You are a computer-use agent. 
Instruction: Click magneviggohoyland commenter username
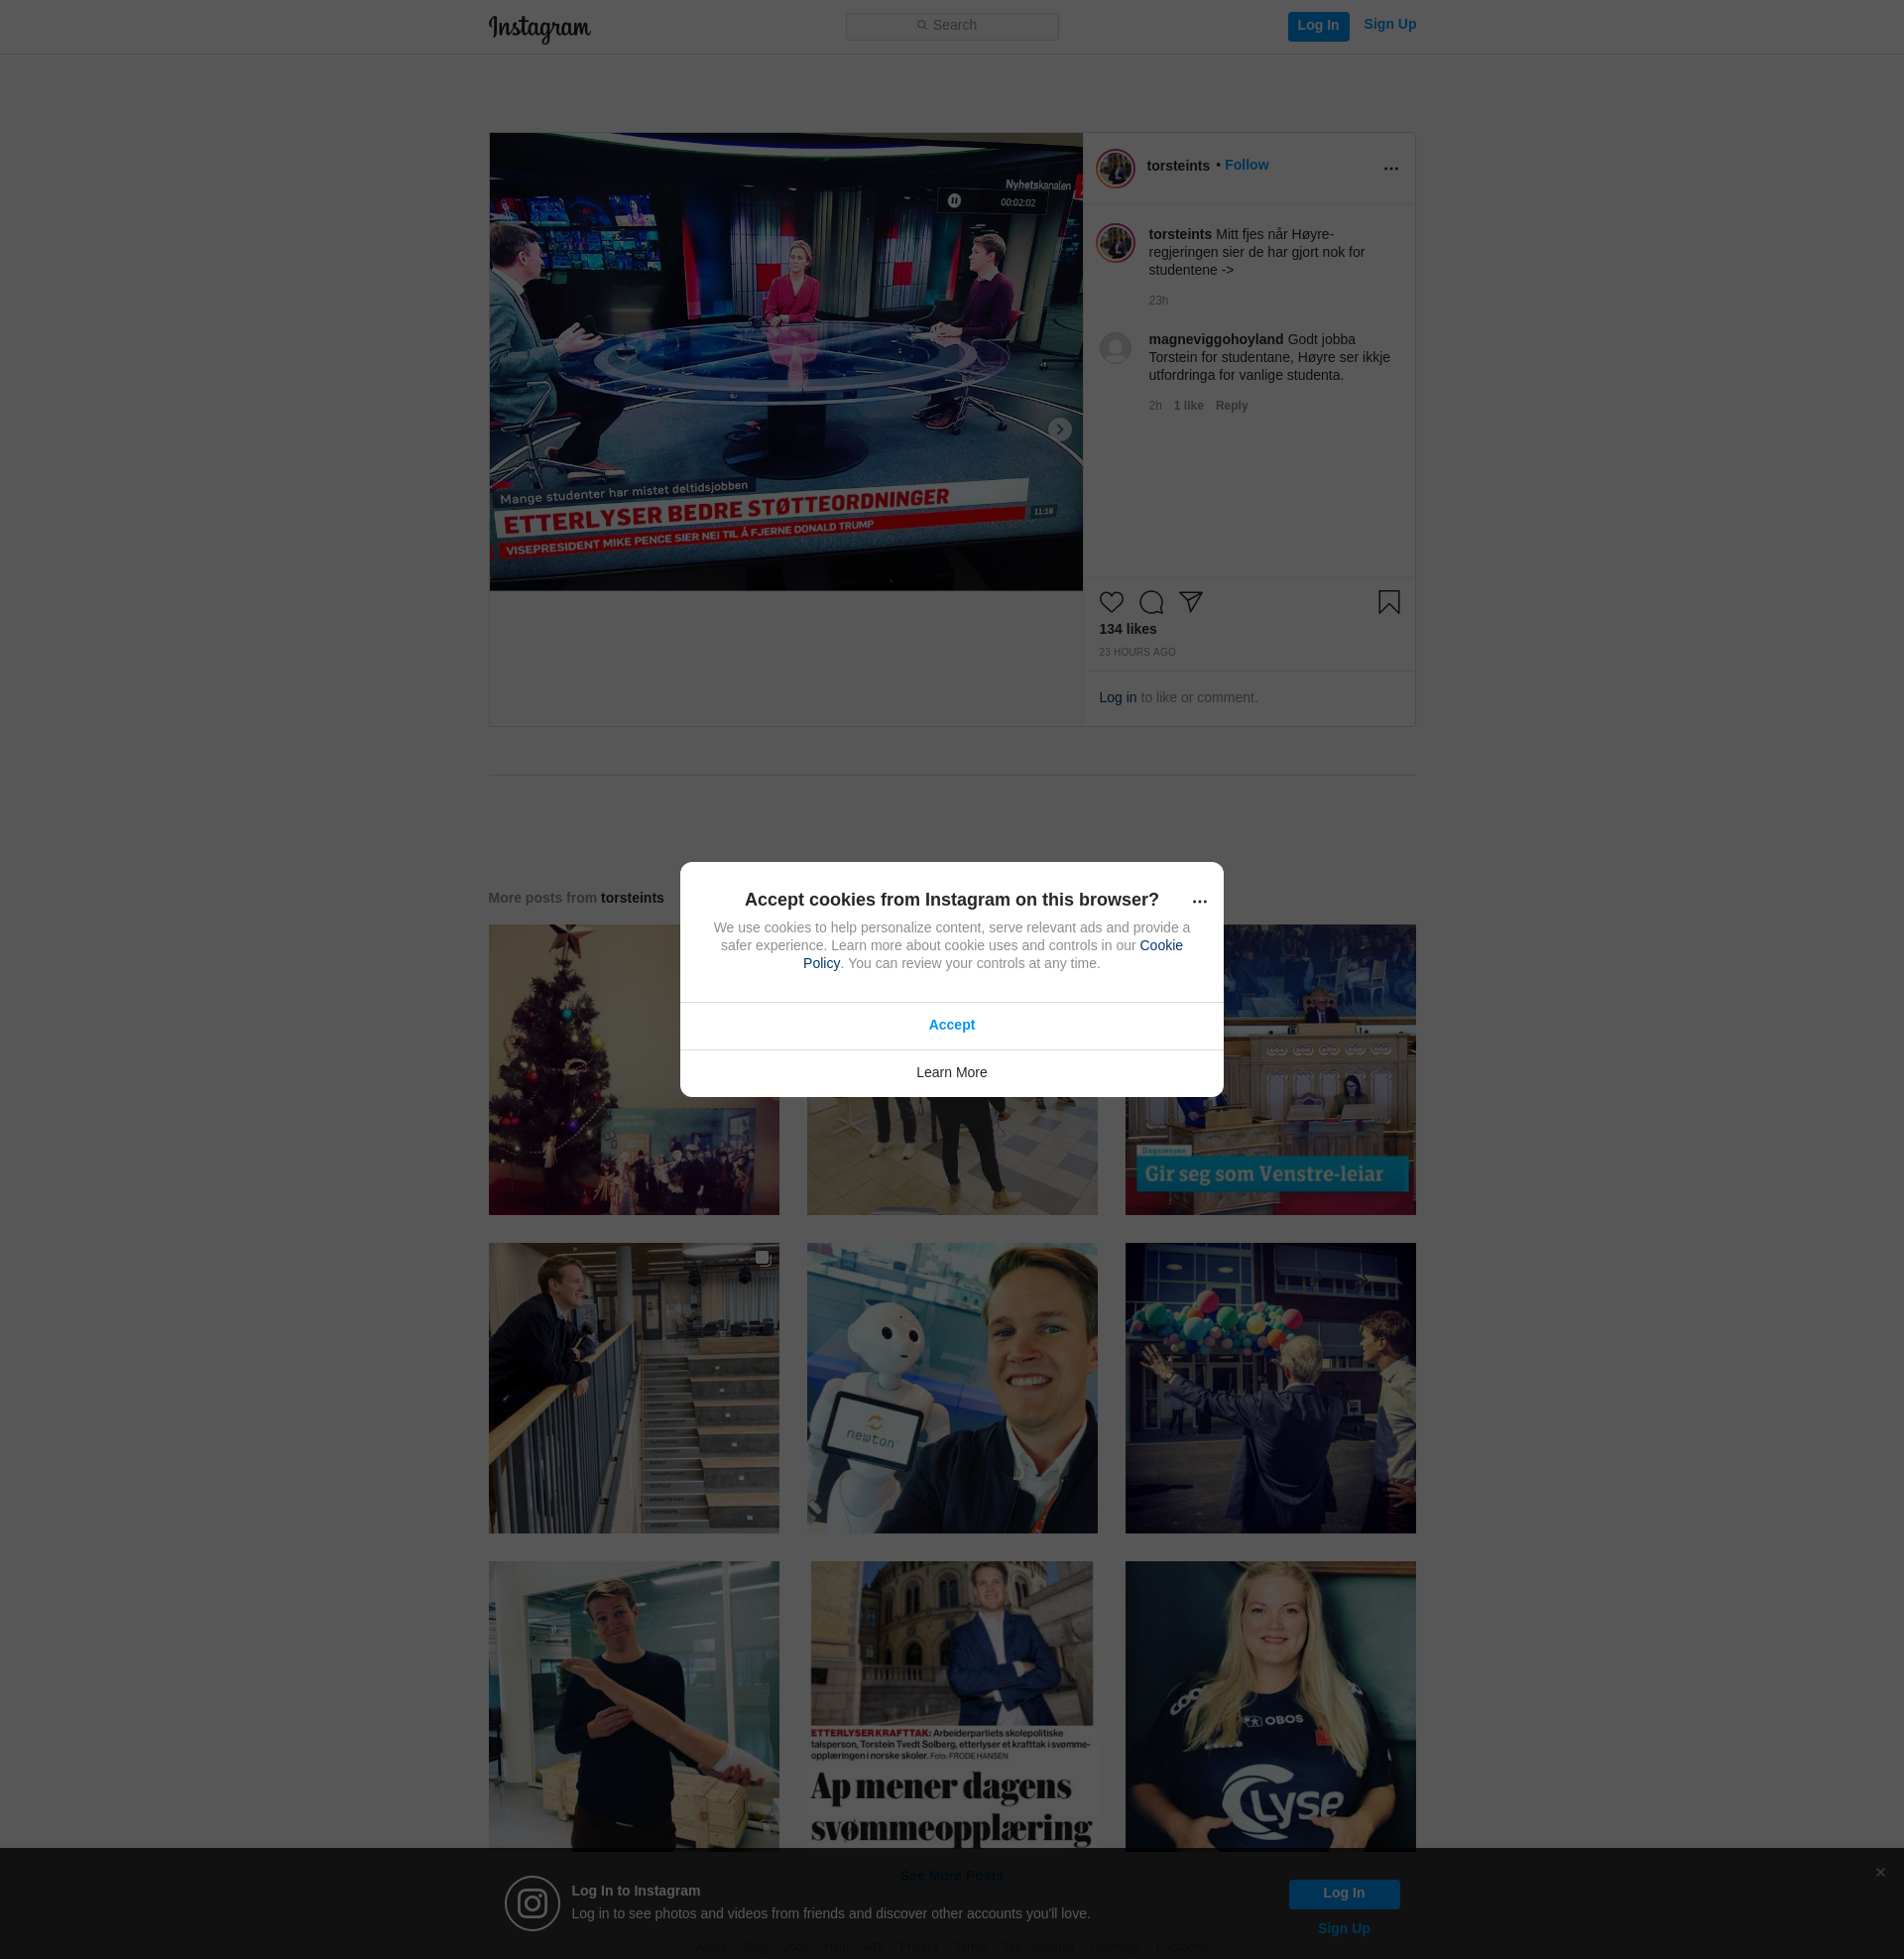pyautogui.click(x=1215, y=339)
